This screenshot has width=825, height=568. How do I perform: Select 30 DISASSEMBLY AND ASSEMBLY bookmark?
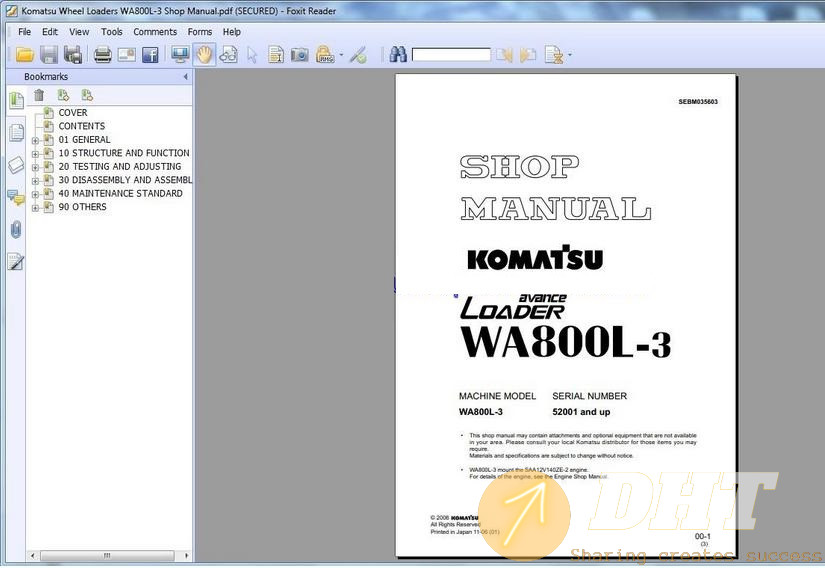point(125,180)
